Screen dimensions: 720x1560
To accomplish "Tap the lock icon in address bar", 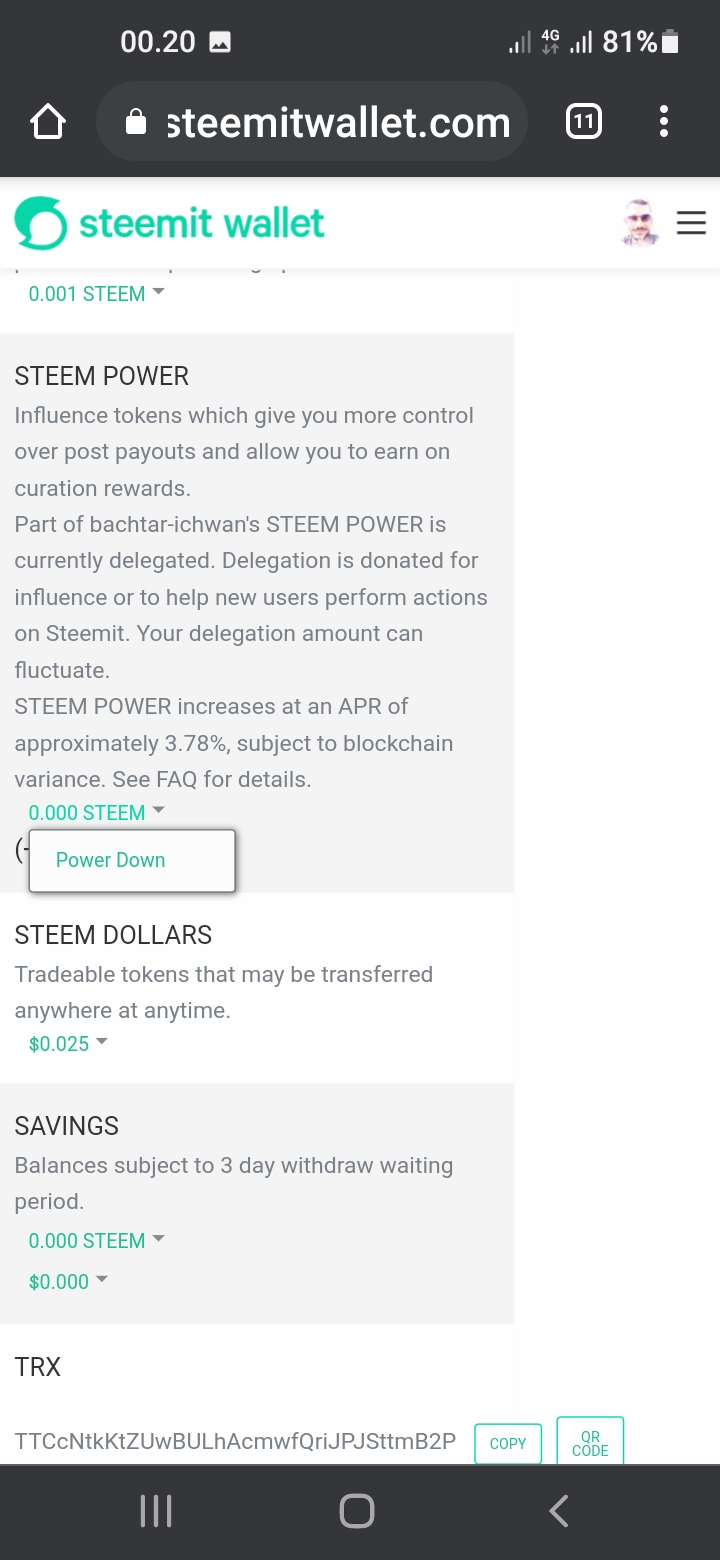I will click(x=136, y=123).
